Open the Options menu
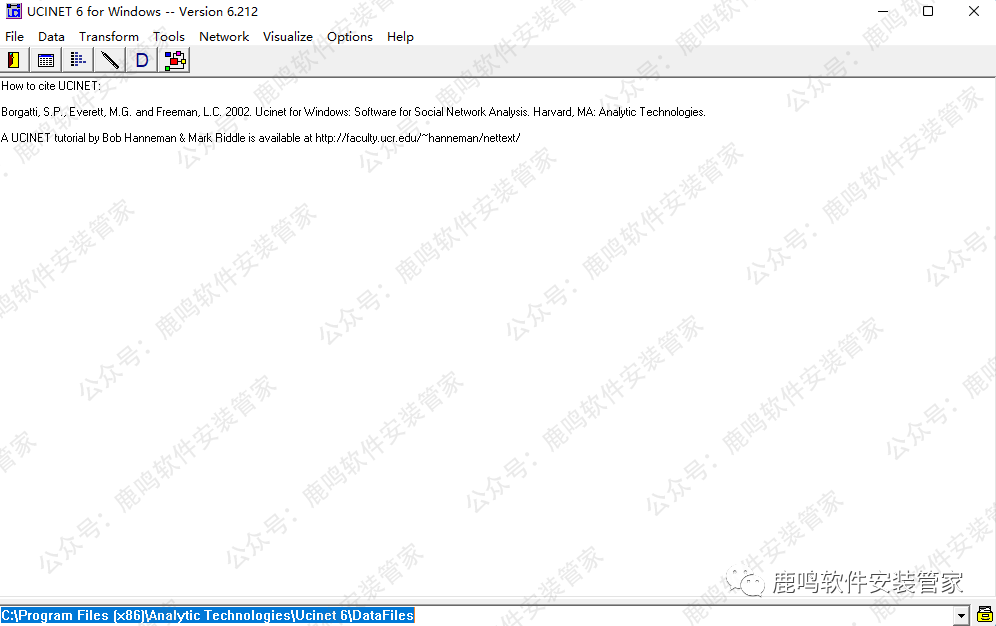The width and height of the screenshot is (996, 626). [x=350, y=37]
